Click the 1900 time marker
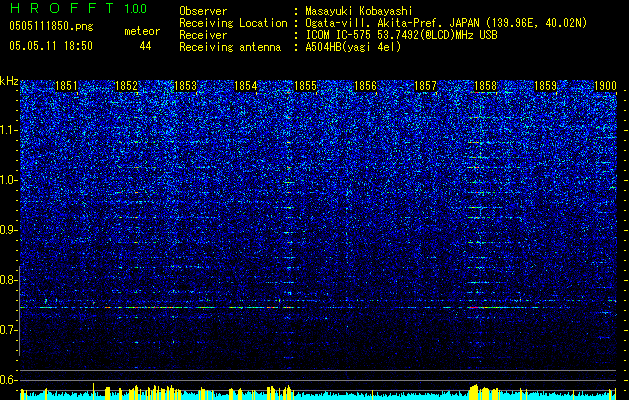This screenshot has height=400, width=629. (605, 86)
